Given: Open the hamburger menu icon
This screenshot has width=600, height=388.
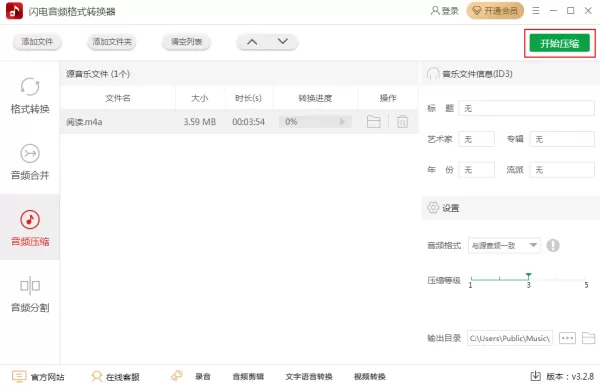Looking at the screenshot, I should click(x=536, y=11).
